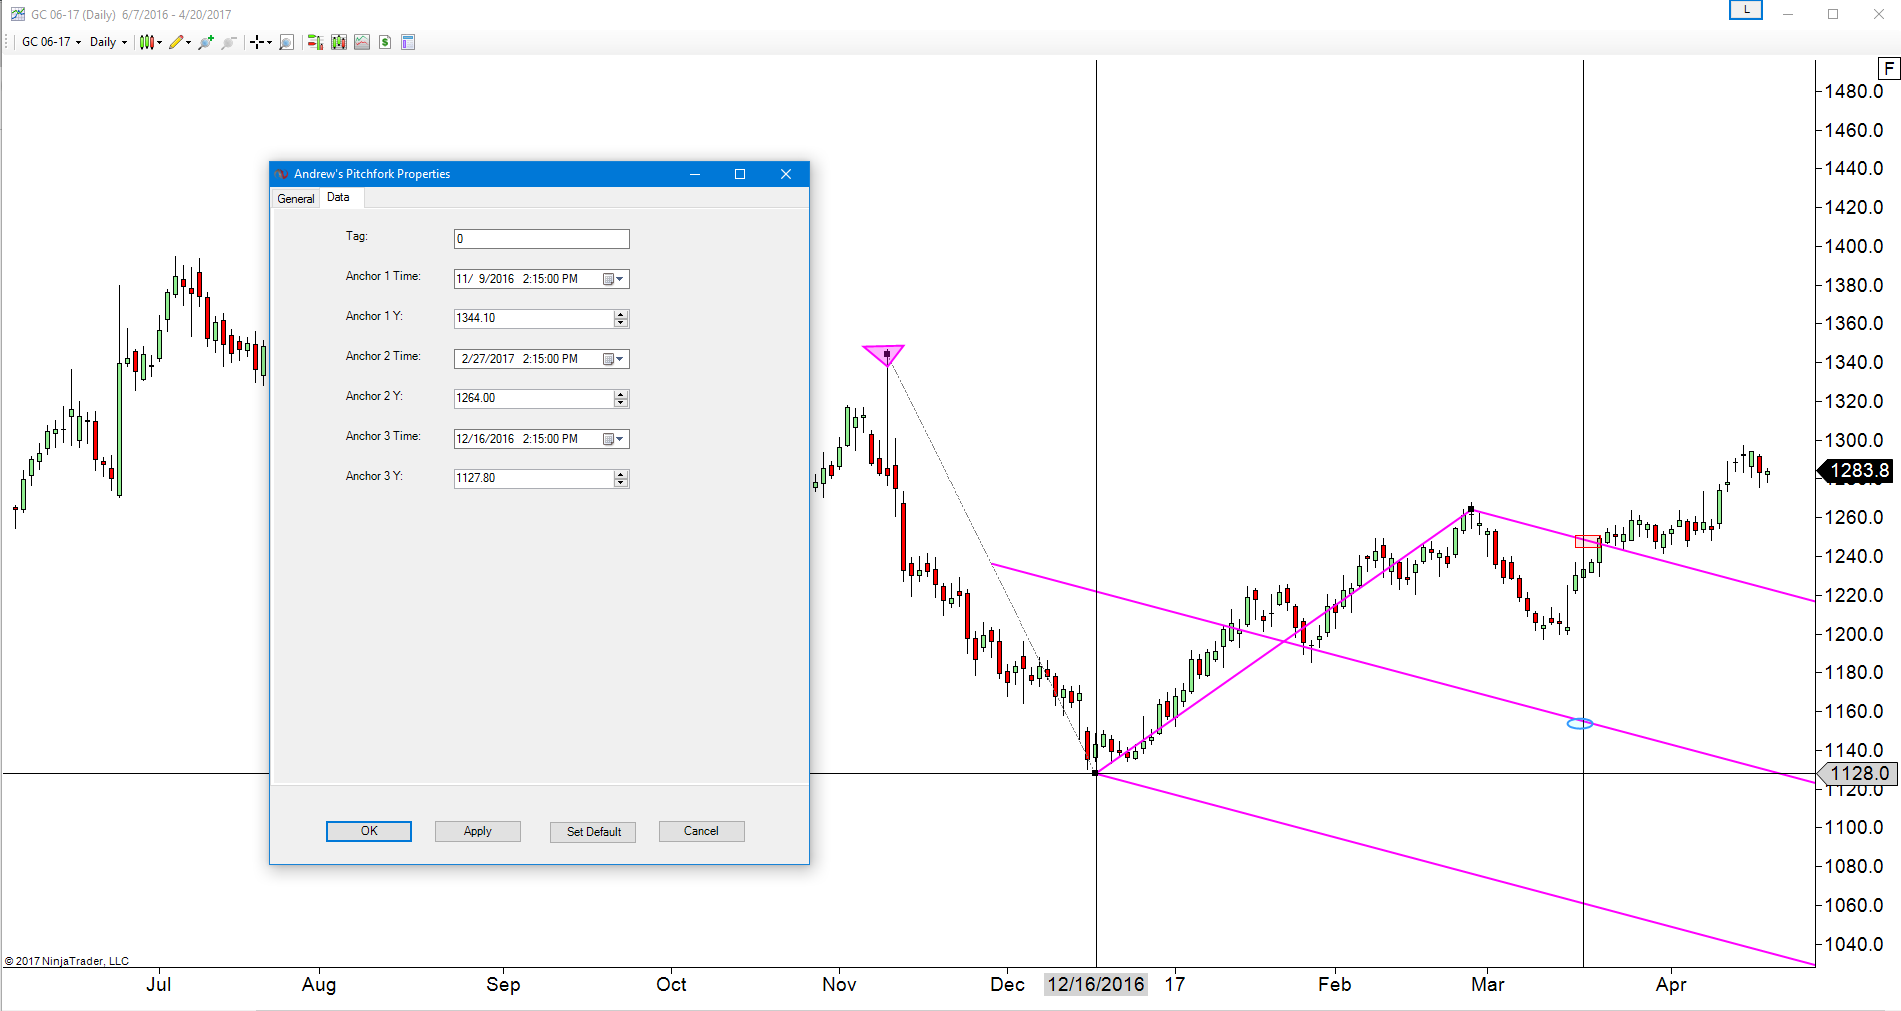Click the 12/16/2016 date label on time axis
Image resolution: width=1901 pixels, height=1011 pixels.
pyautogui.click(x=1096, y=984)
